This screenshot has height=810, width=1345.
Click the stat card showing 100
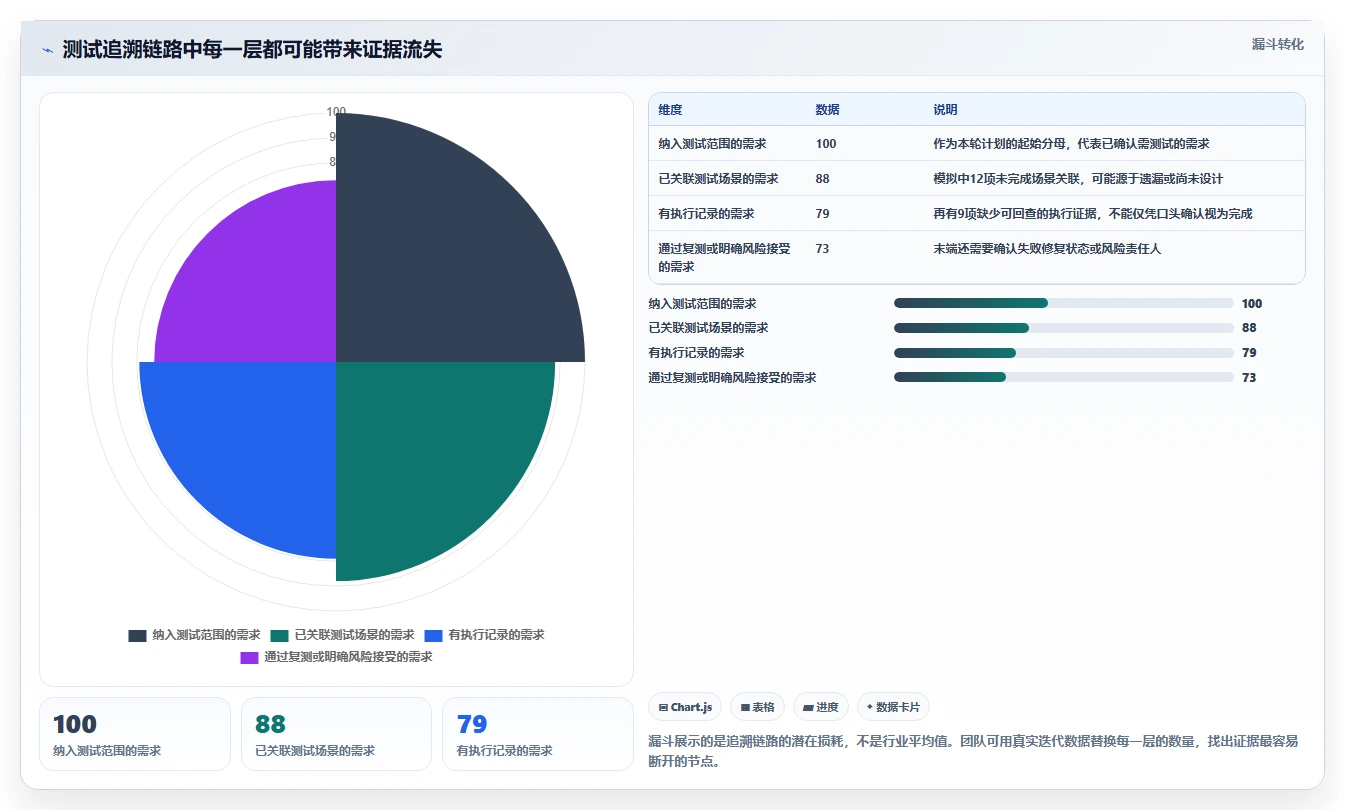135,734
